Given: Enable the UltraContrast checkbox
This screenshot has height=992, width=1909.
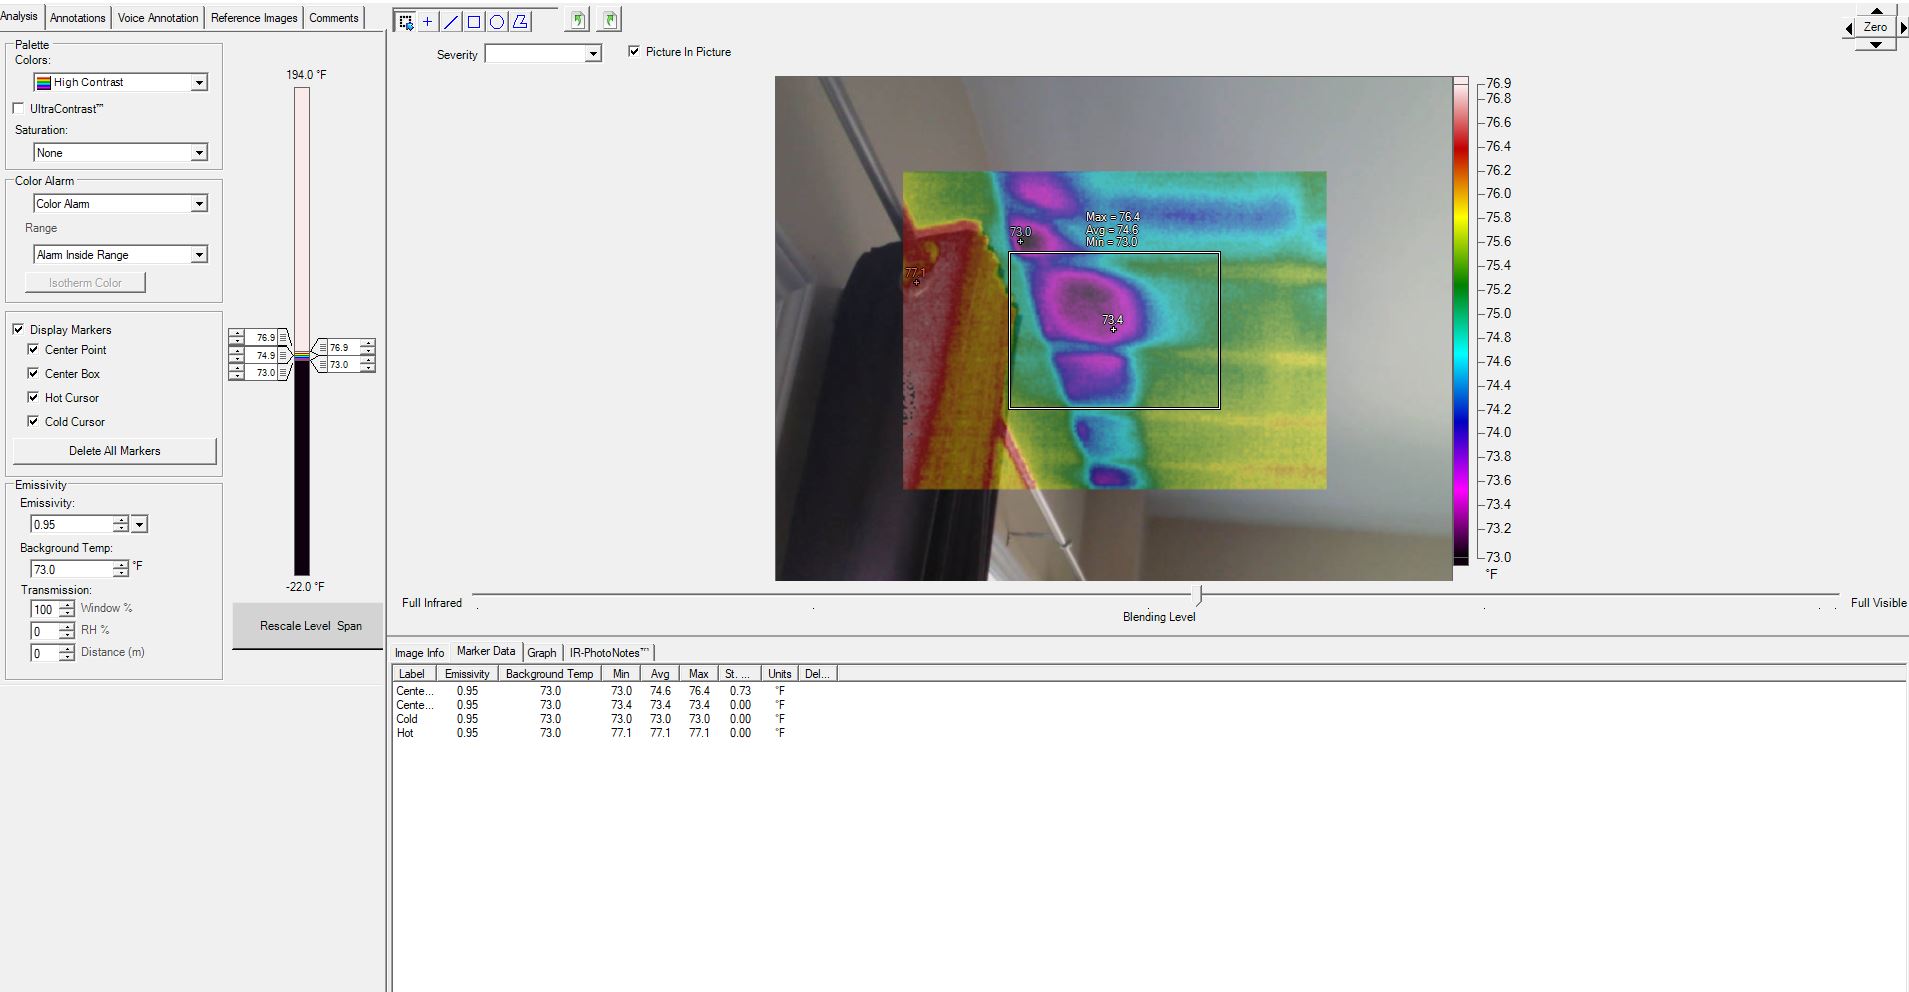Looking at the screenshot, I should [x=18, y=108].
